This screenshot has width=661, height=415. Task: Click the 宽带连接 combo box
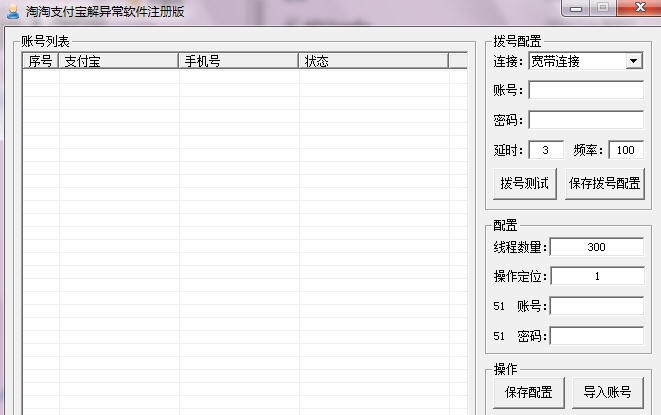pos(586,61)
